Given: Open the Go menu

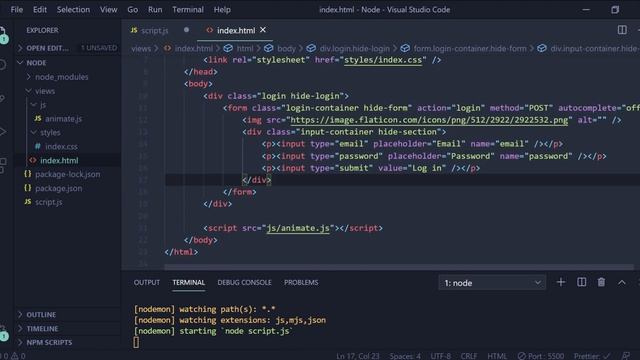Looking at the screenshot, I should [132, 9].
